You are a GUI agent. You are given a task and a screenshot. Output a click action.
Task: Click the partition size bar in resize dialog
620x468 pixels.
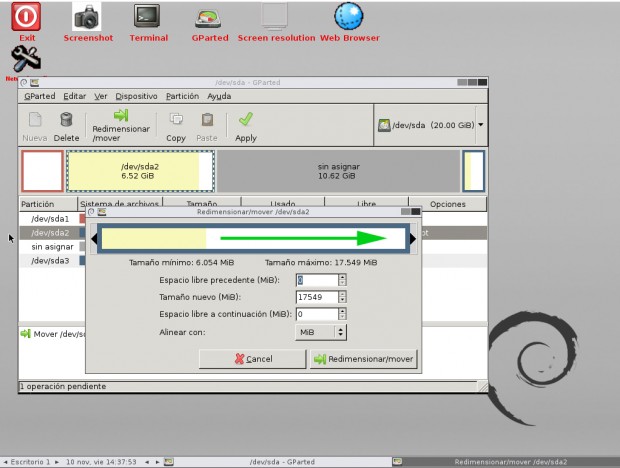253,238
